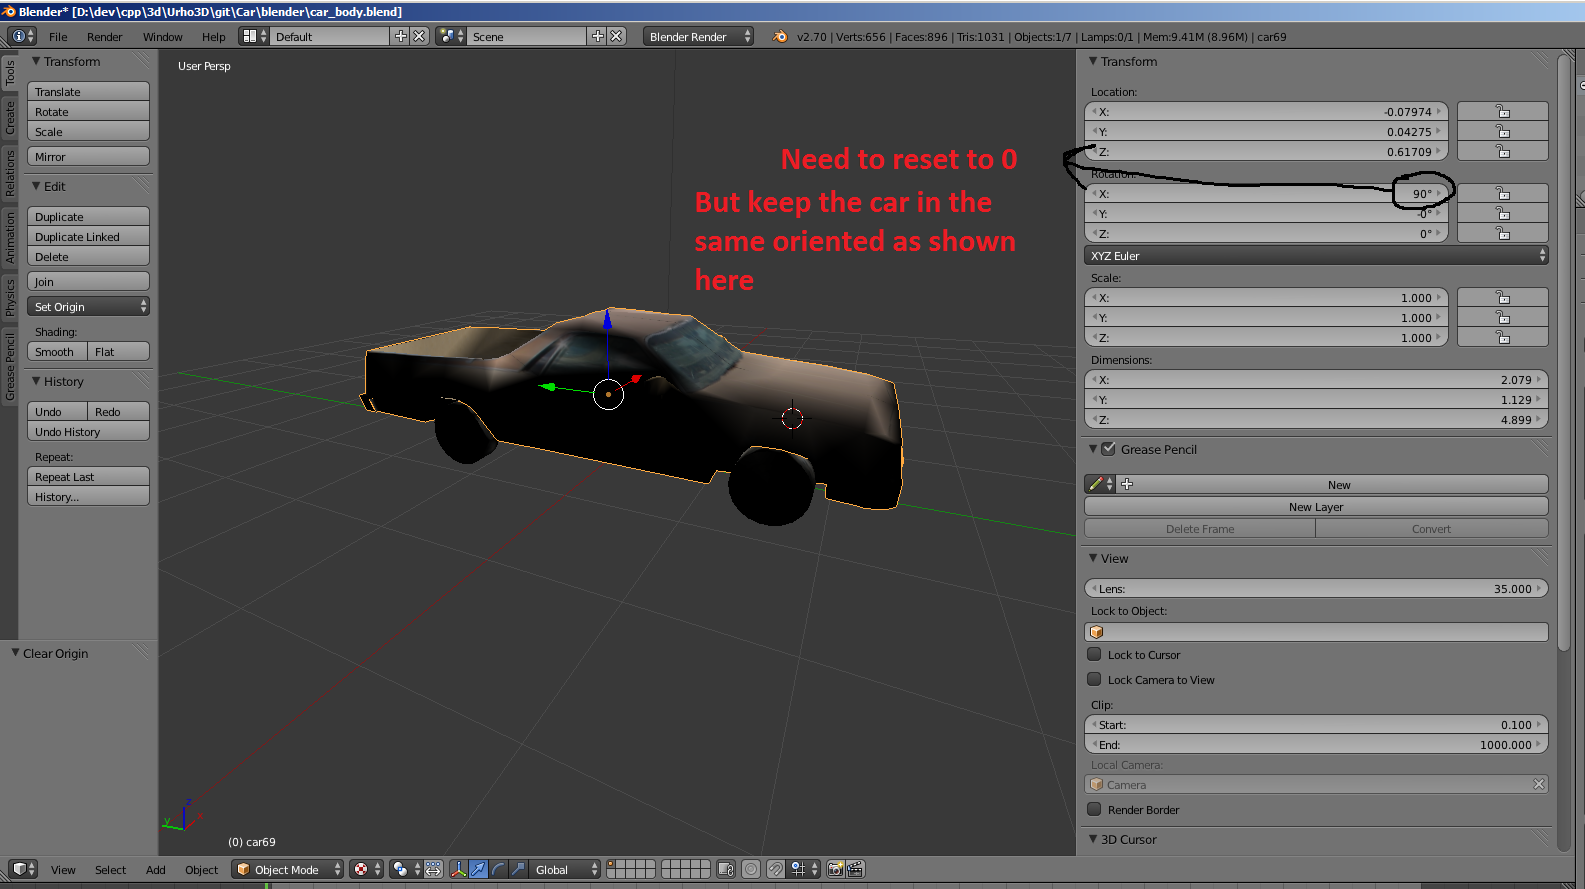Image resolution: width=1585 pixels, height=889 pixels.
Task: Open the Blender Render engine dropdown
Action: (x=698, y=36)
